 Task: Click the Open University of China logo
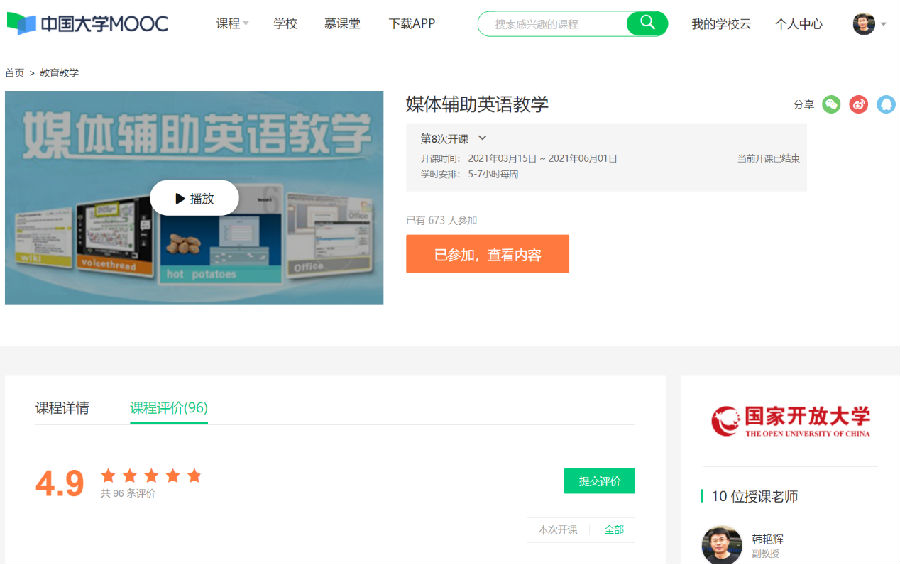coord(790,421)
